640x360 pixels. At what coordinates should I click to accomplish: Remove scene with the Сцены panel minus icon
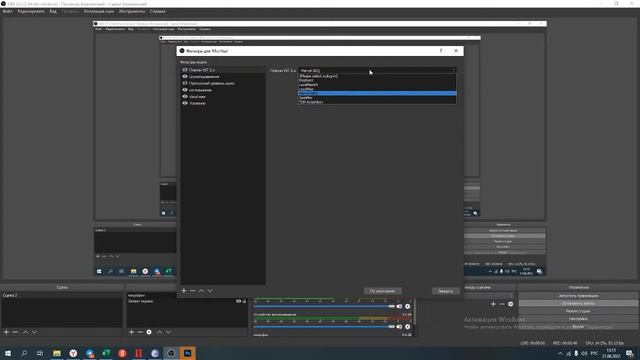pos(15,332)
